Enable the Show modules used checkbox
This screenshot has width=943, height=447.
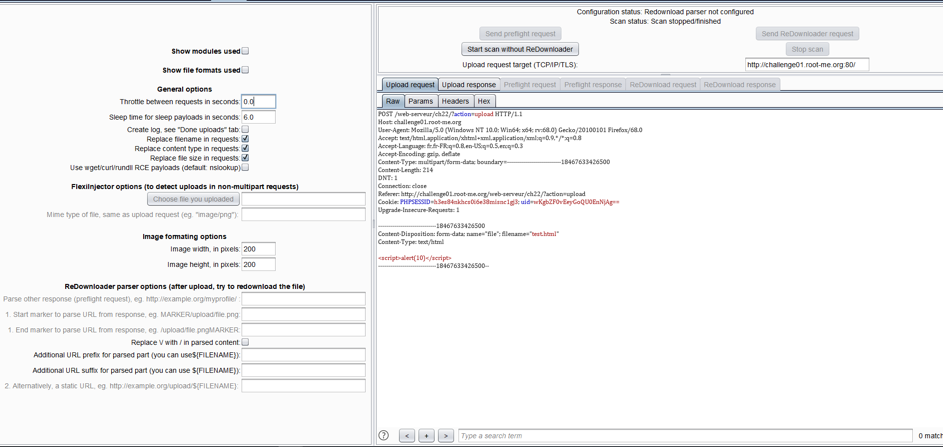(x=245, y=51)
